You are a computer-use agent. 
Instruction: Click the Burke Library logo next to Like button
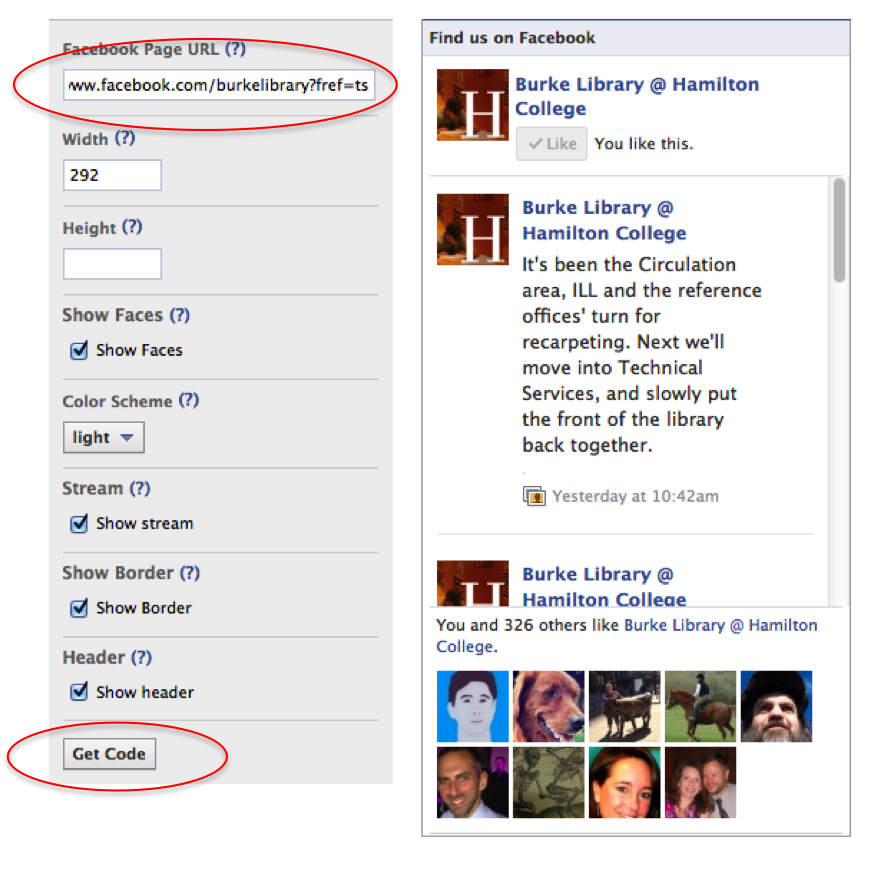(x=473, y=105)
